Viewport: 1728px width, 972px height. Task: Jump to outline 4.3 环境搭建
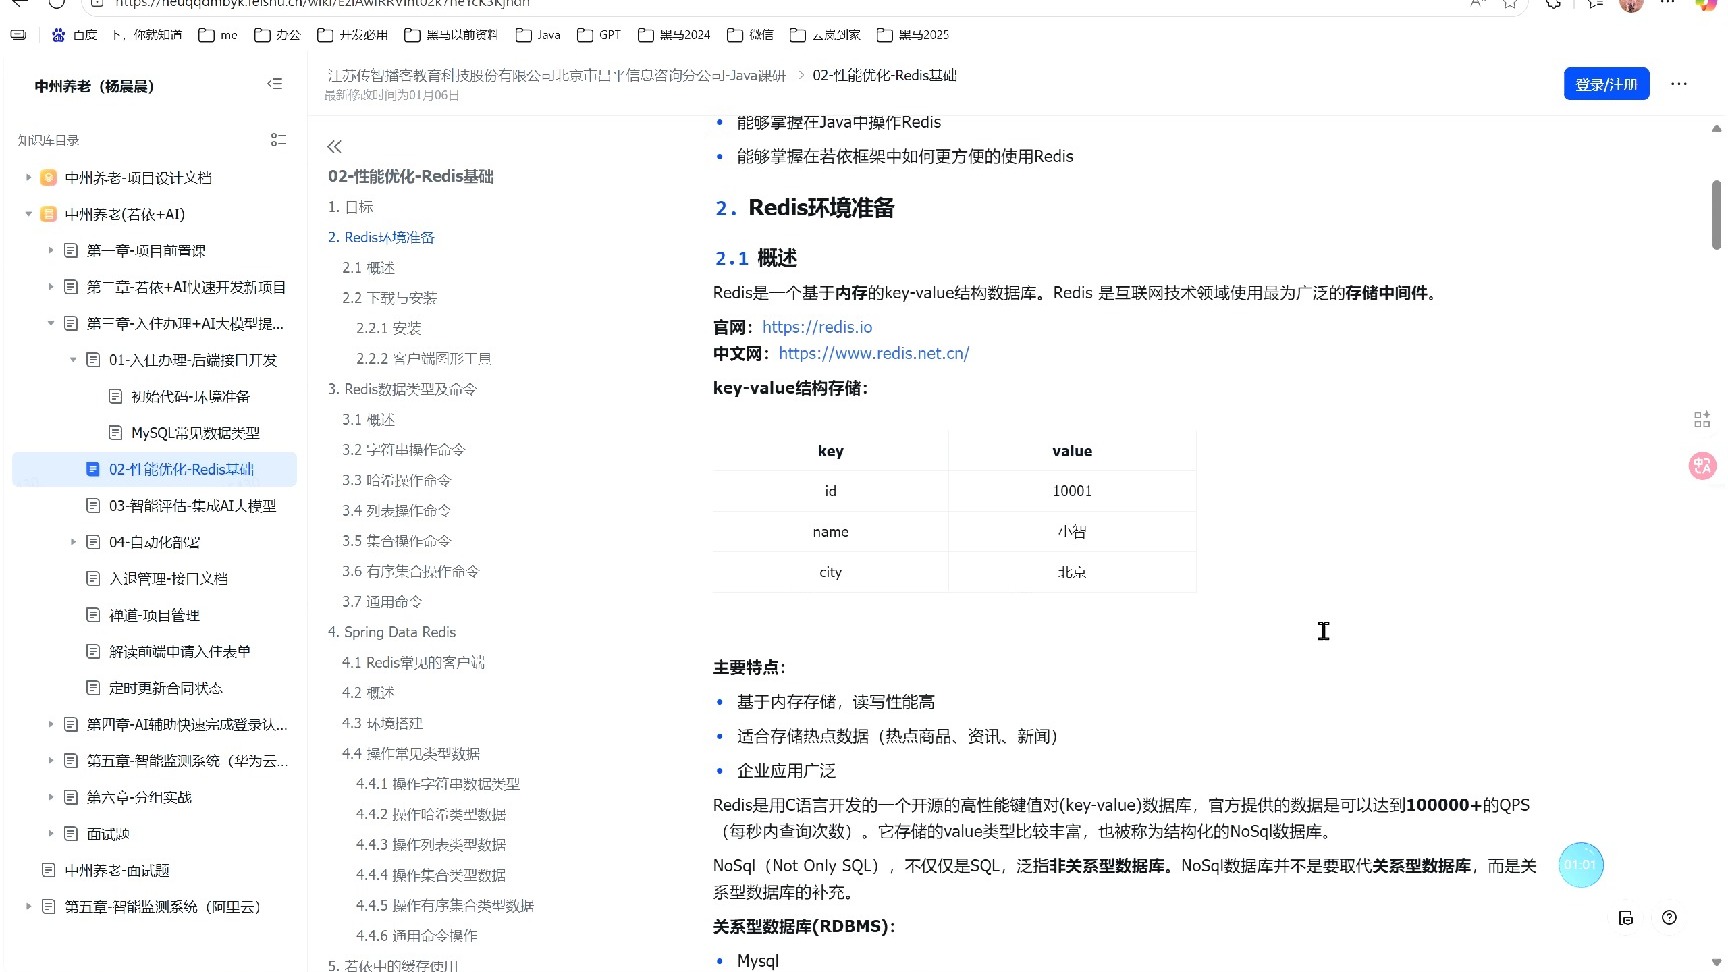382,723
